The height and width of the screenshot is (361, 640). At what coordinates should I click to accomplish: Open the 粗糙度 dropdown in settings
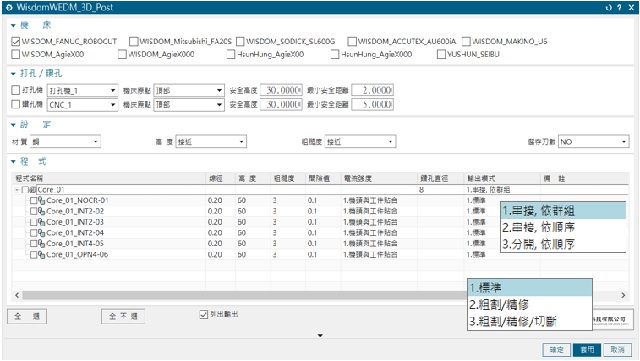pos(360,142)
